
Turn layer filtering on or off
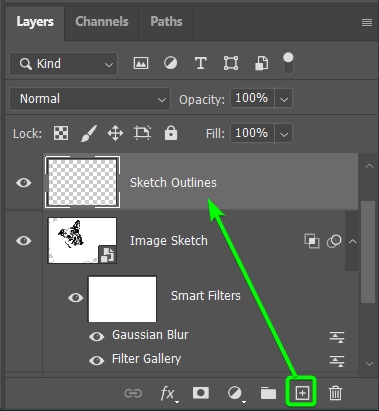[x=288, y=63]
